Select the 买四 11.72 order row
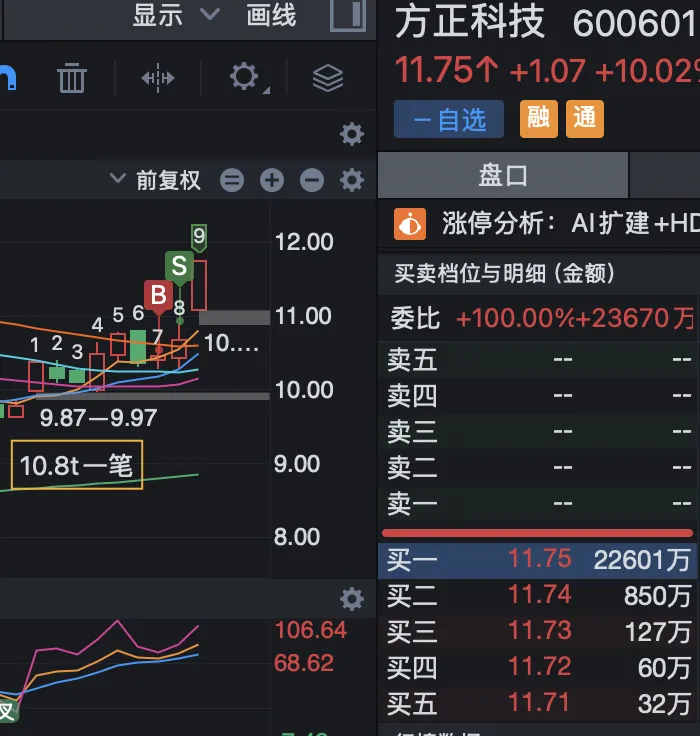The image size is (700, 736). pos(538,668)
